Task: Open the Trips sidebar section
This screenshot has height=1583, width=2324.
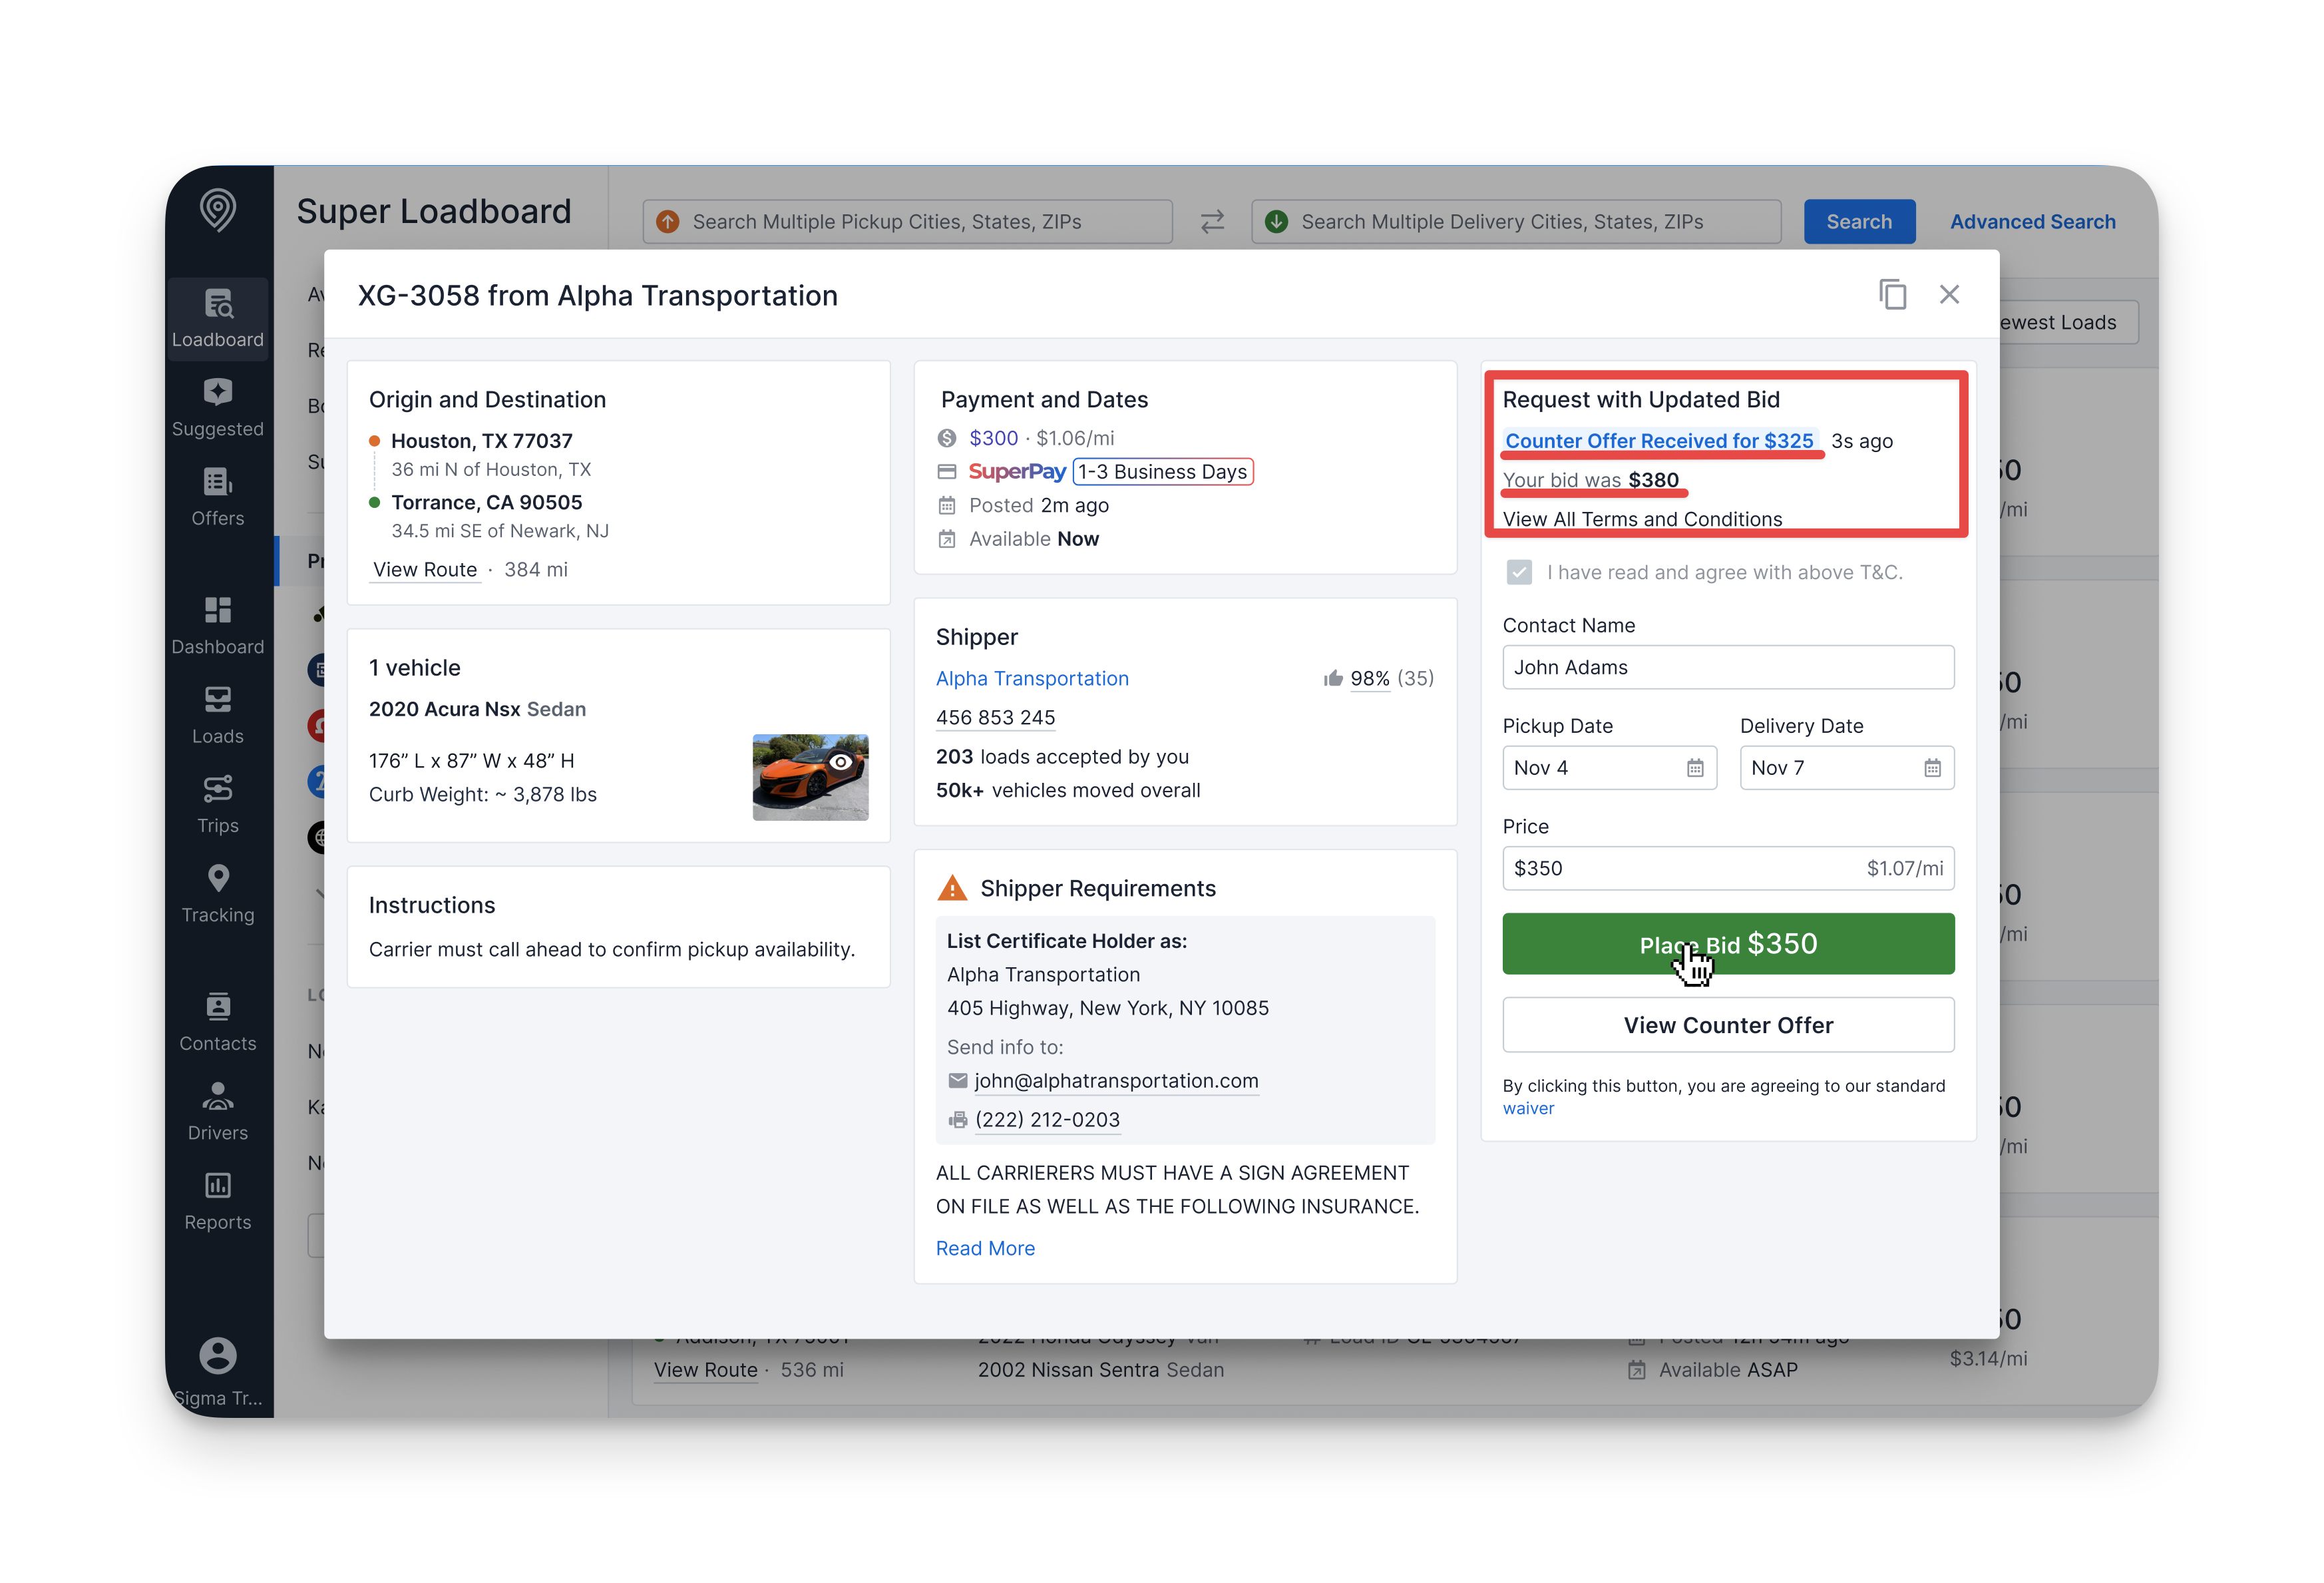Action: pyautogui.click(x=218, y=805)
